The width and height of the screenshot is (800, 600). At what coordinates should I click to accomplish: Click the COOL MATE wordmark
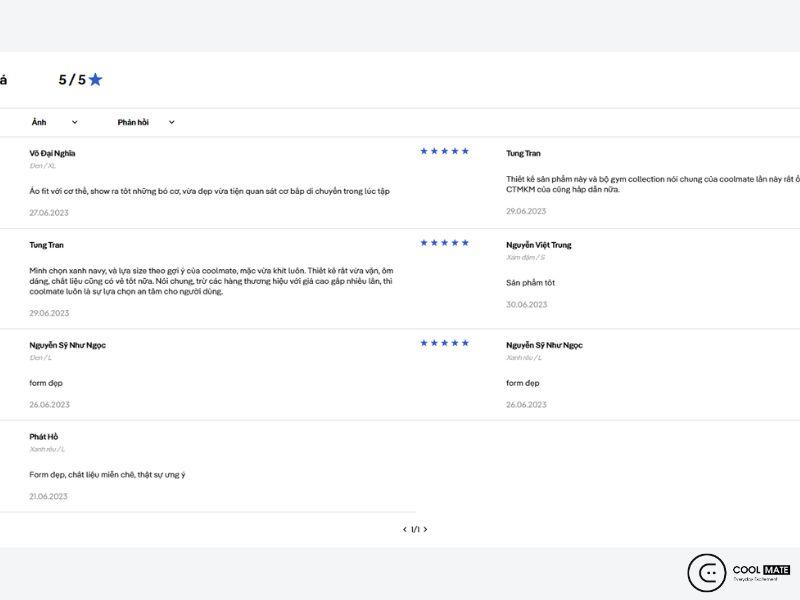point(761,570)
